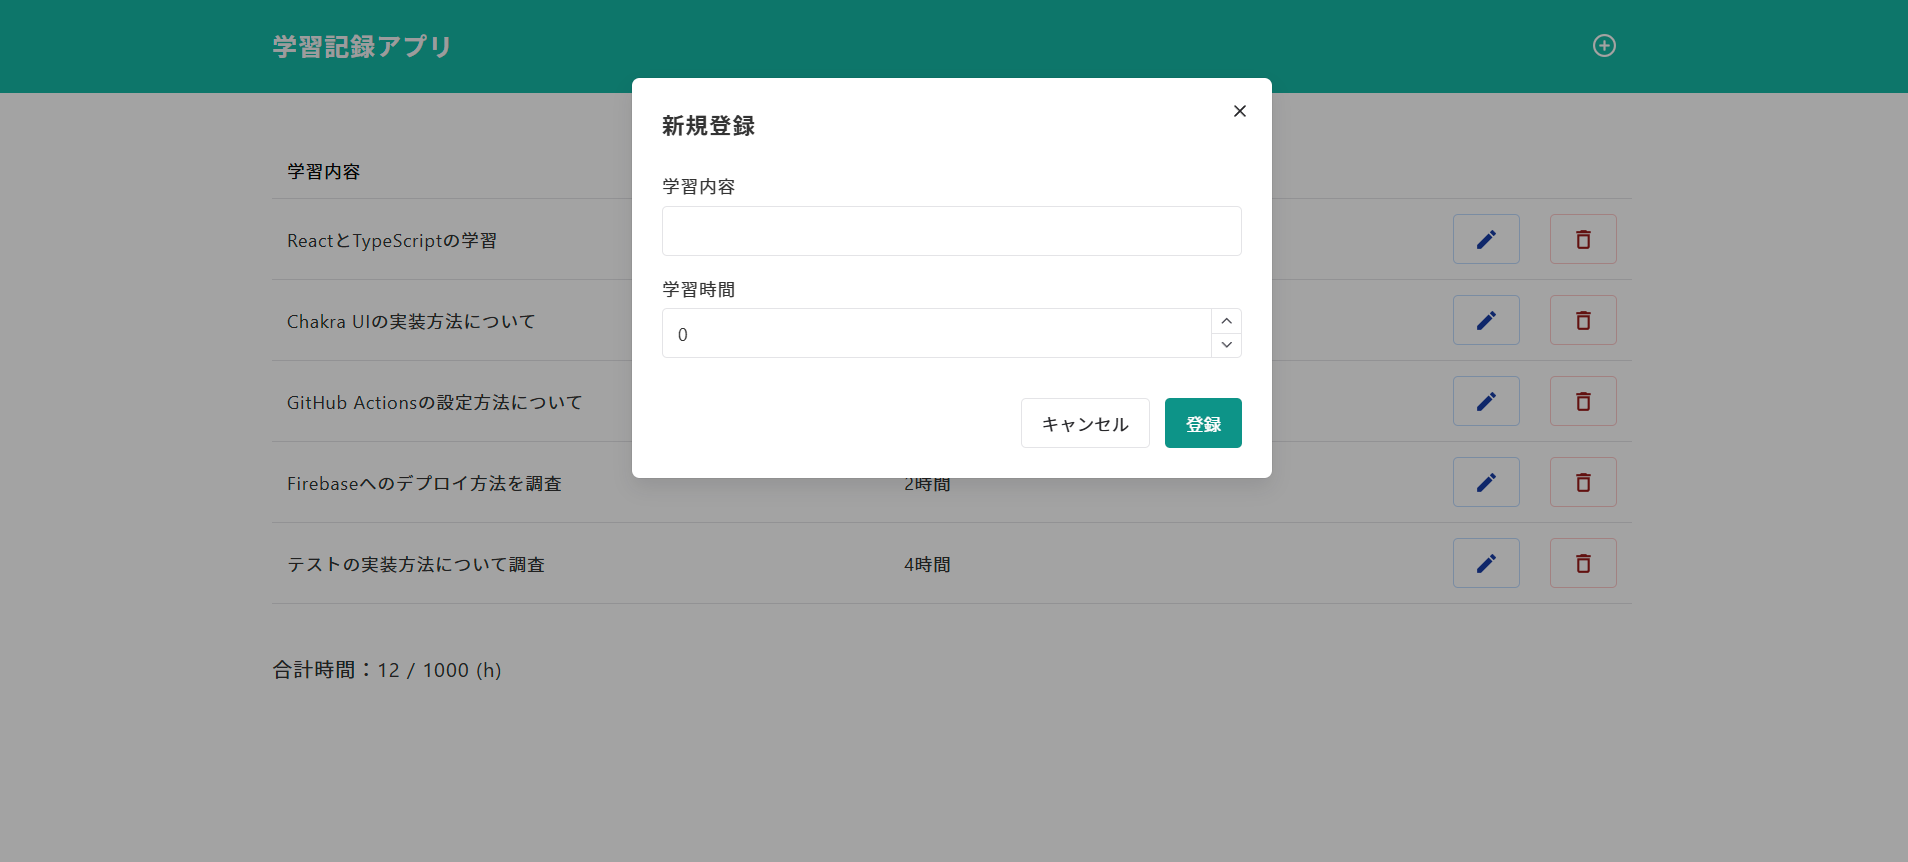Focus the 学習時間 number field
The image size is (1908, 862).
(x=937, y=333)
